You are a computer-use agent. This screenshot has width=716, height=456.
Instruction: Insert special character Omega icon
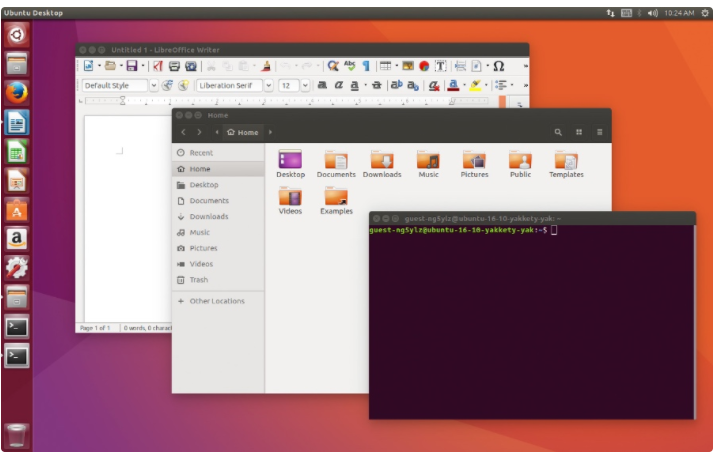tap(499, 66)
